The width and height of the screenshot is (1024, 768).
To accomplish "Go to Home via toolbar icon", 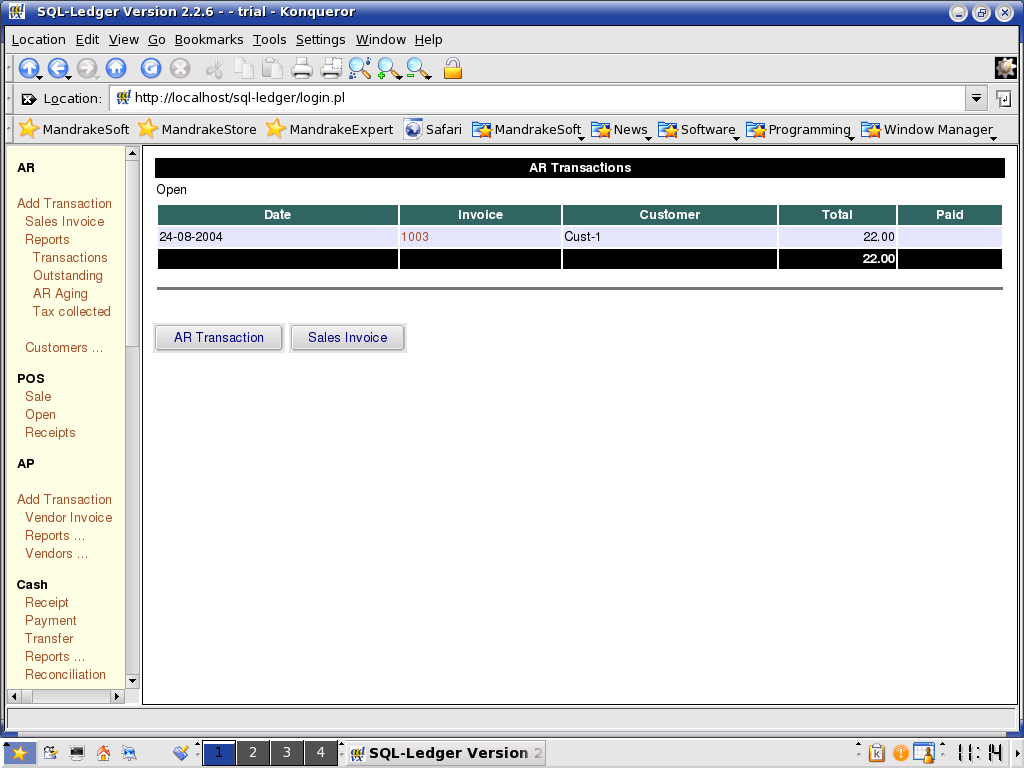I will 116,68.
